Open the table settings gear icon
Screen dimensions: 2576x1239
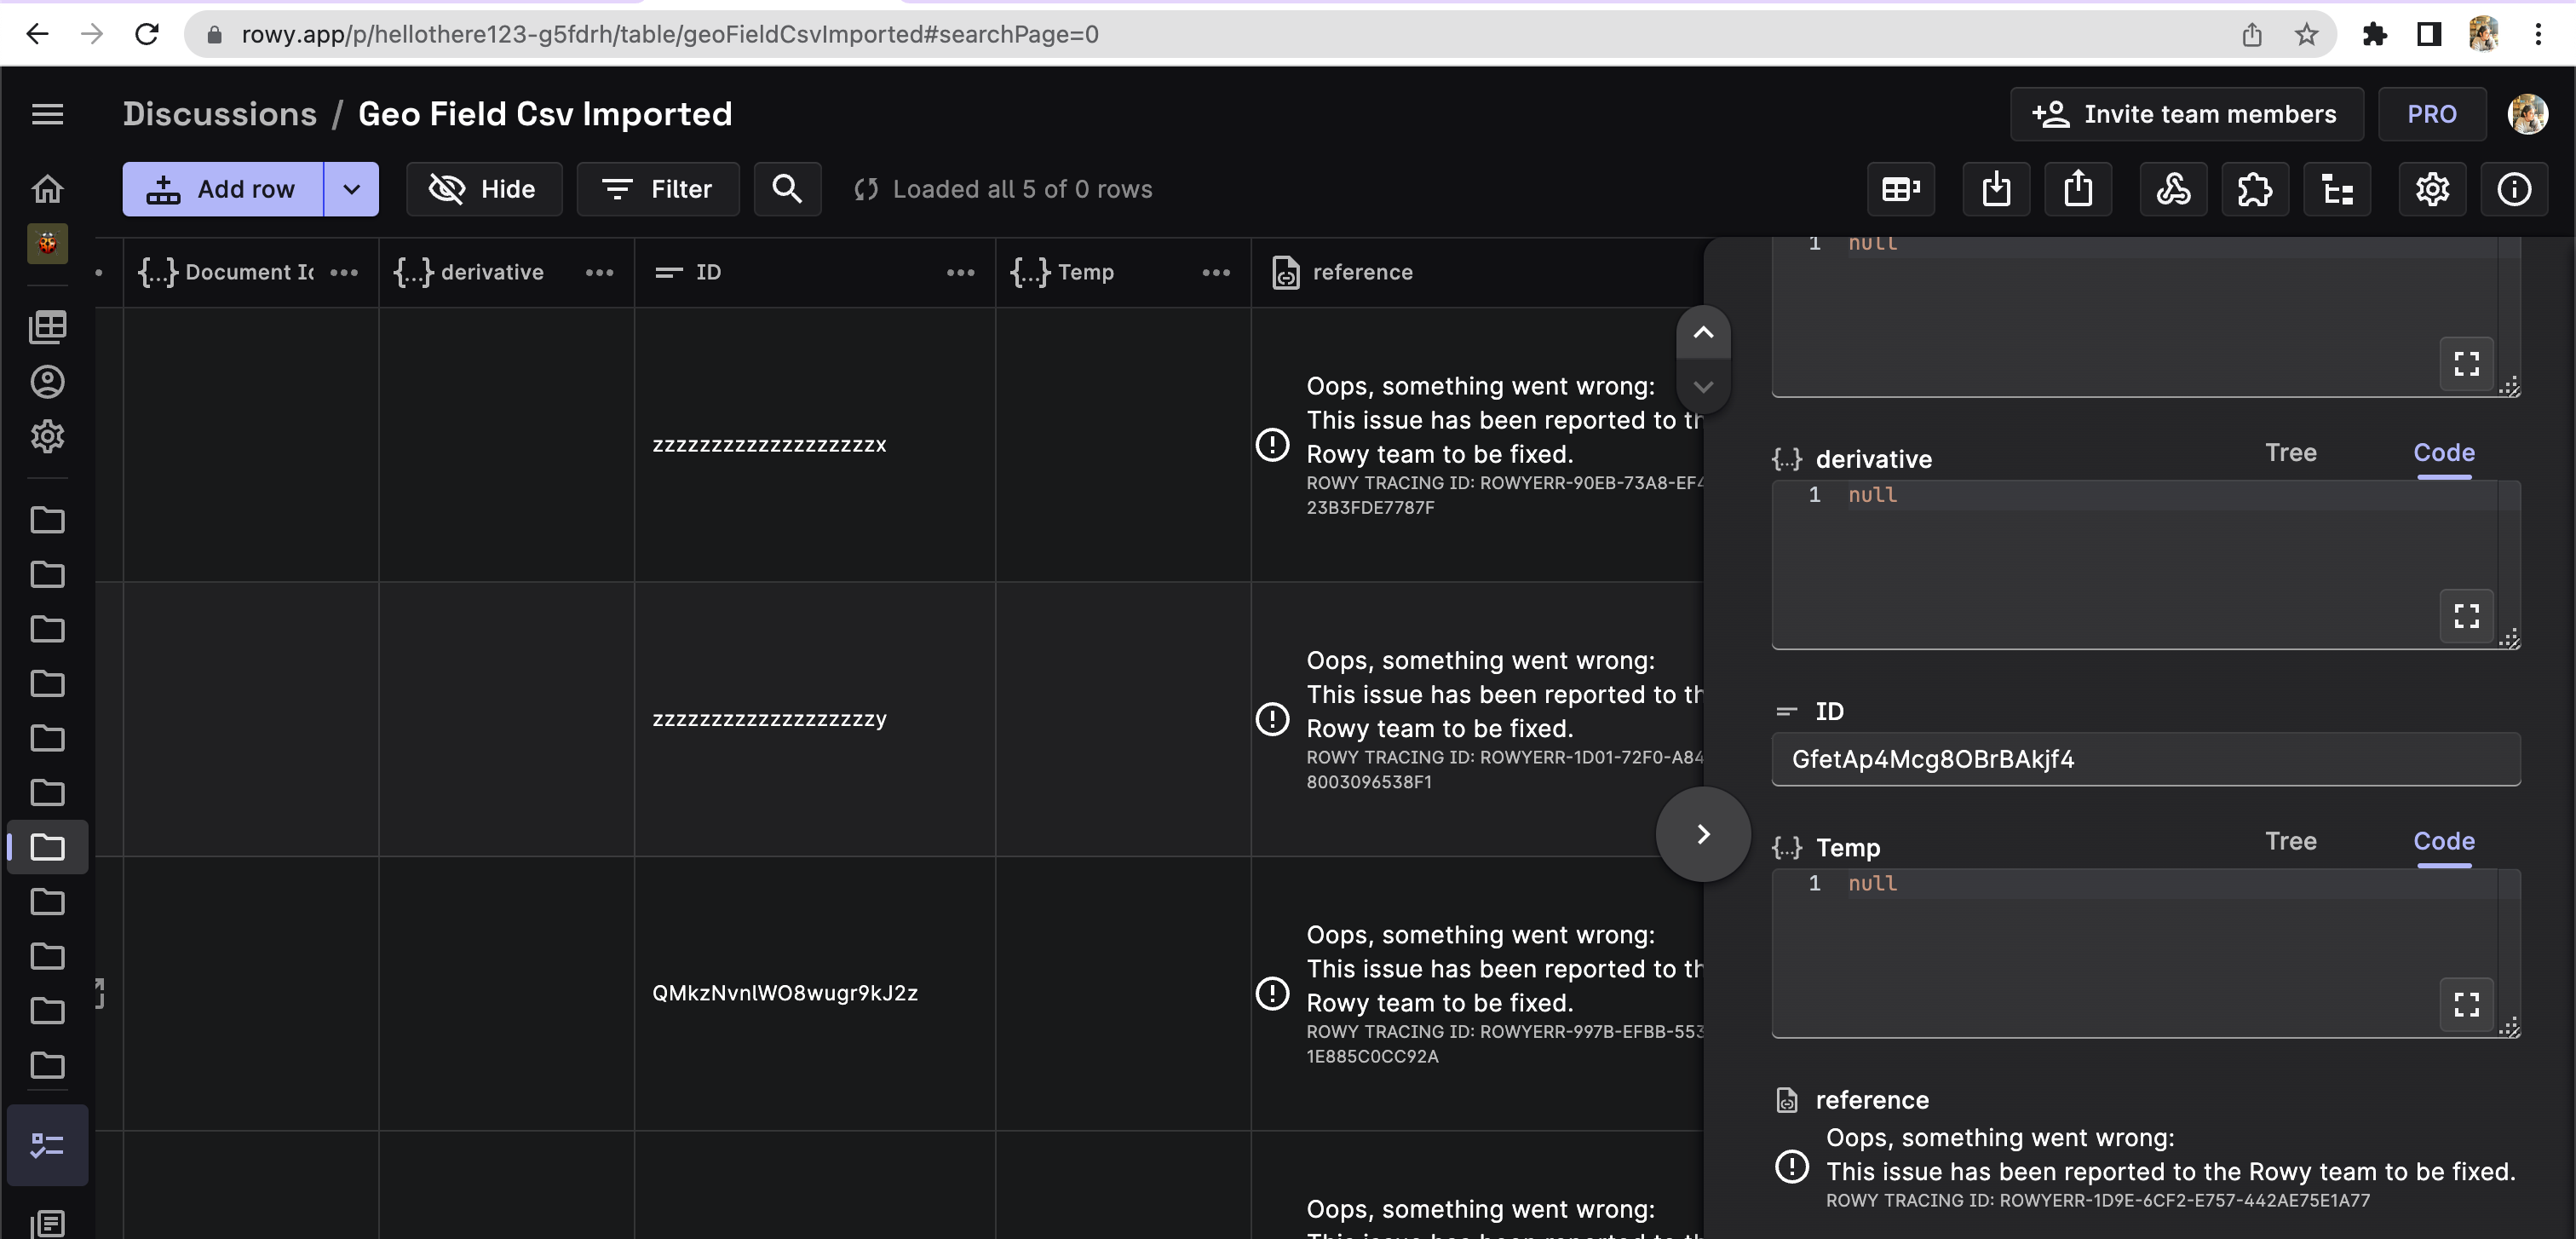(x=2433, y=189)
